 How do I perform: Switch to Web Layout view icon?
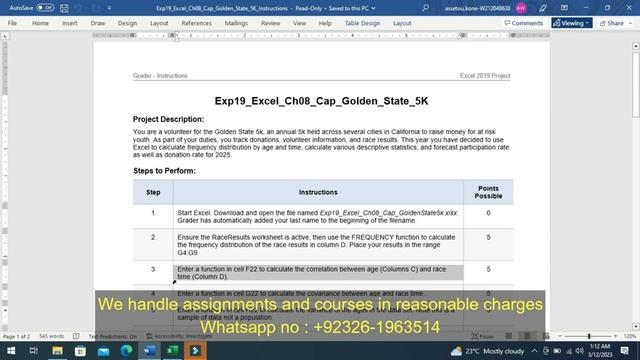(x=546, y=336)
